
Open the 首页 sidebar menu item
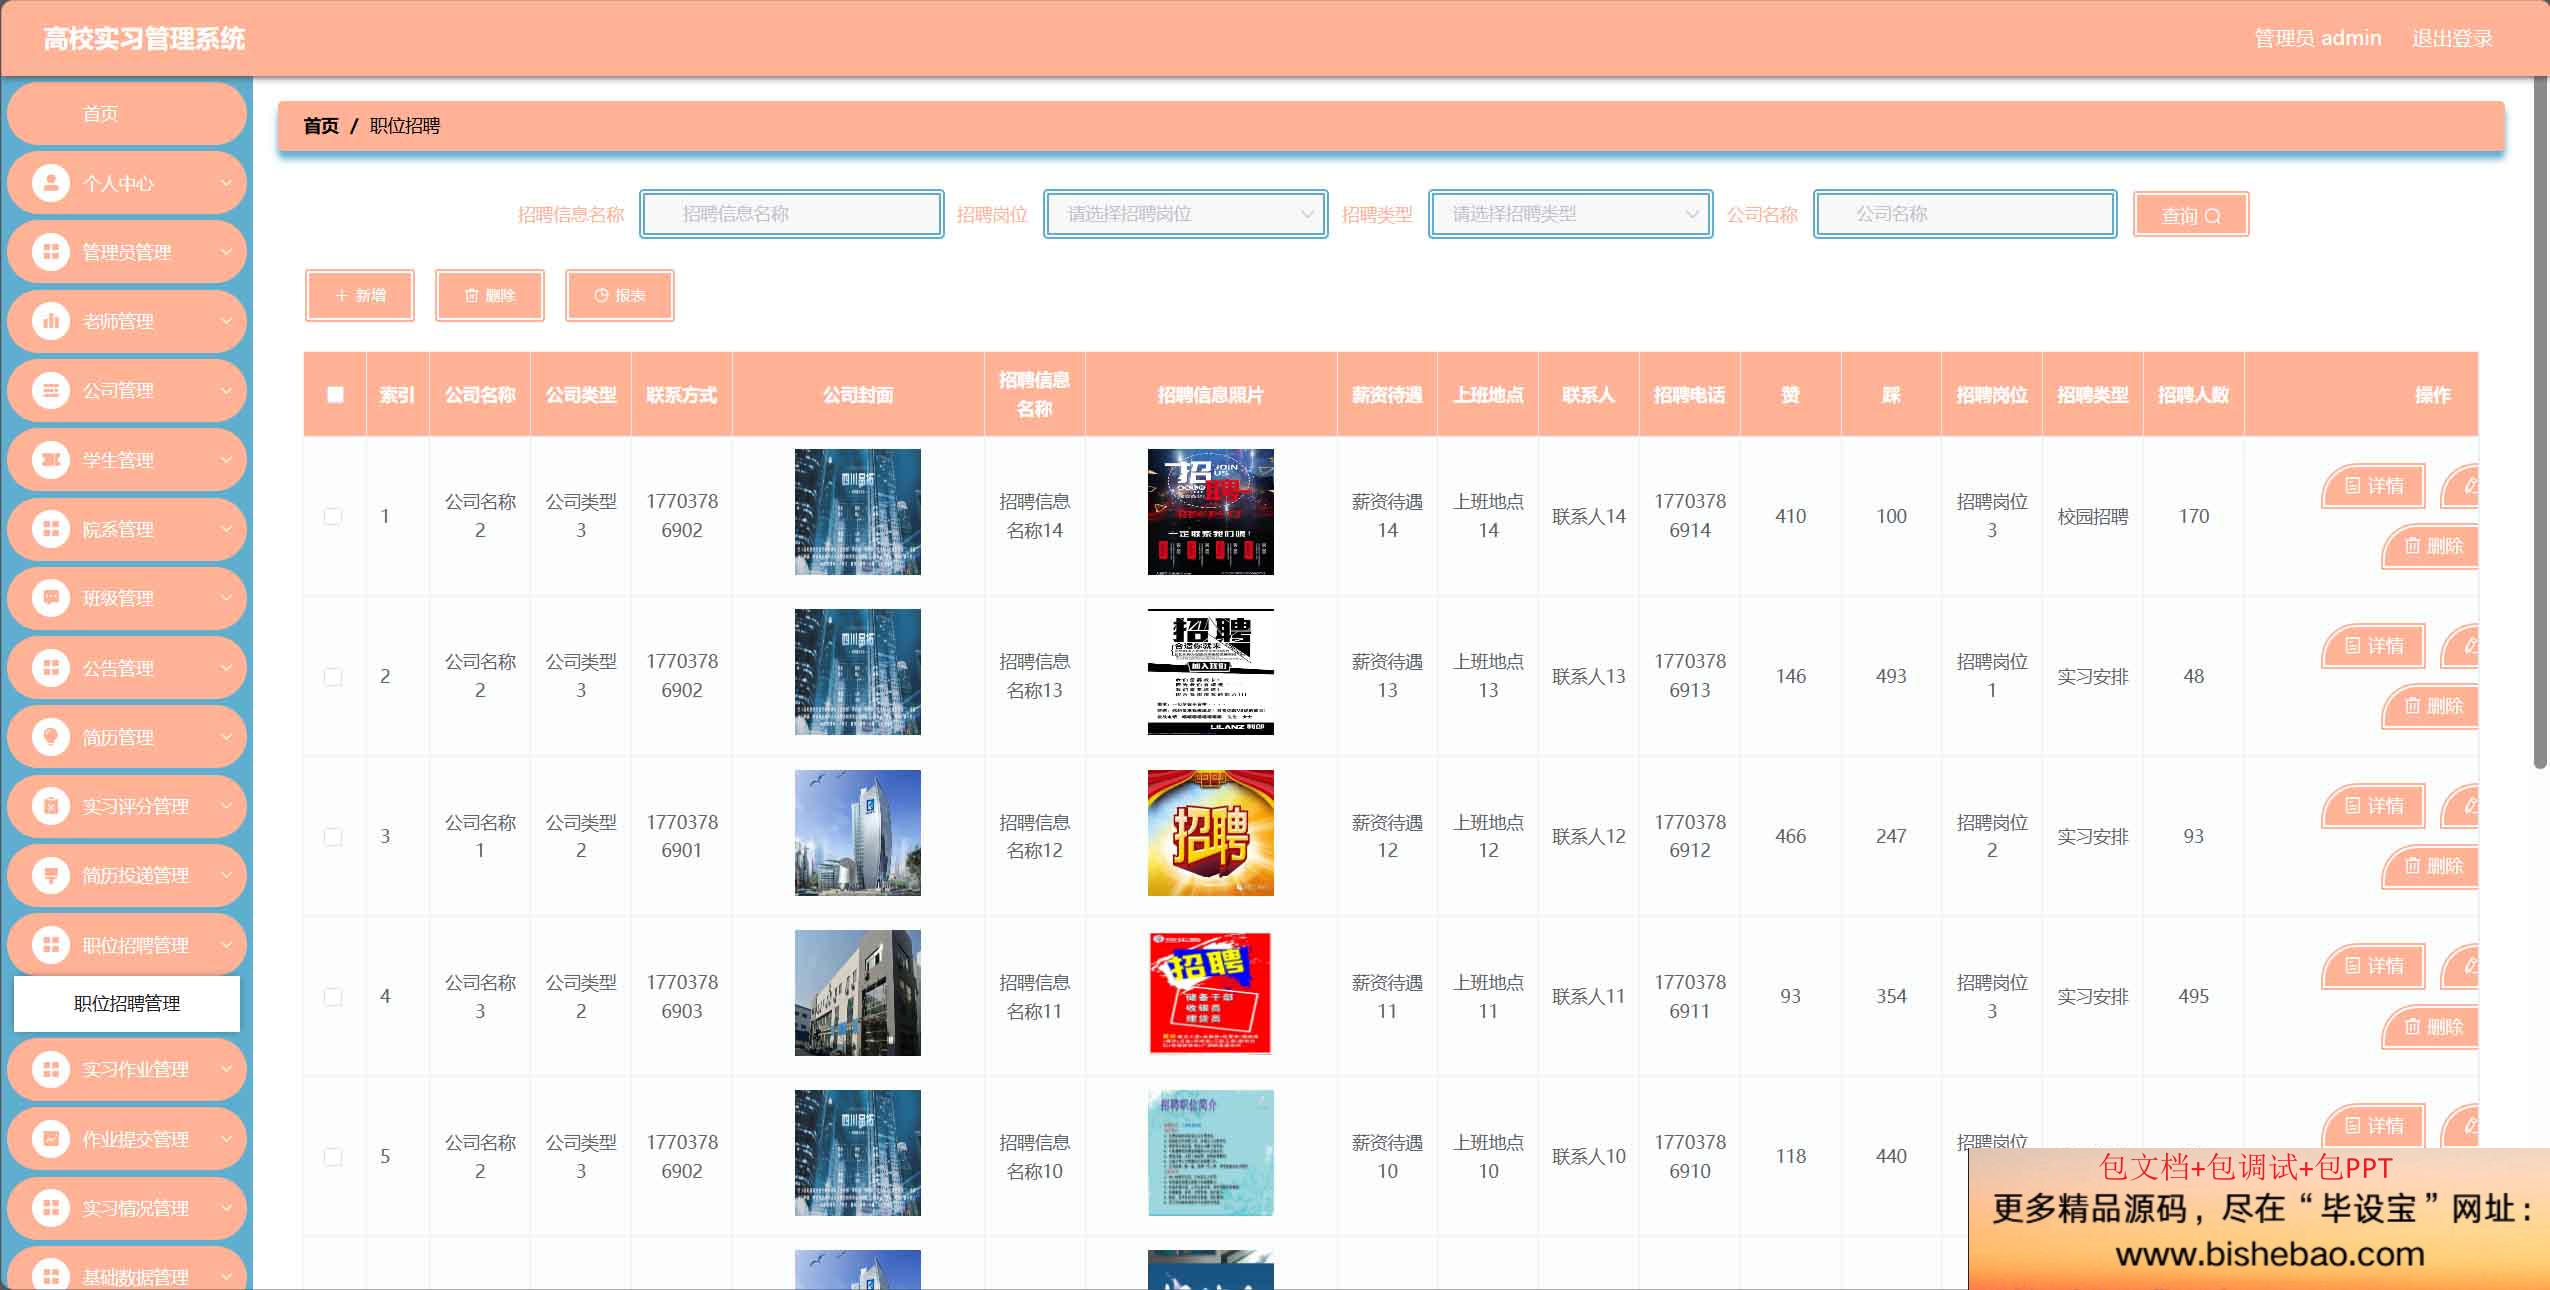(x=127, y=114)
